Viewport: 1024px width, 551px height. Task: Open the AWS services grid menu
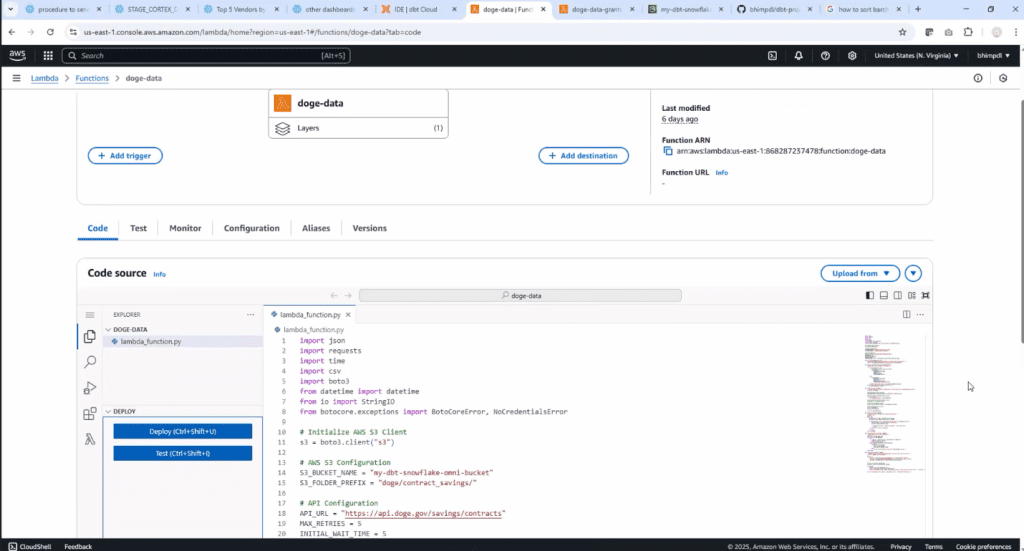(48, 55)
